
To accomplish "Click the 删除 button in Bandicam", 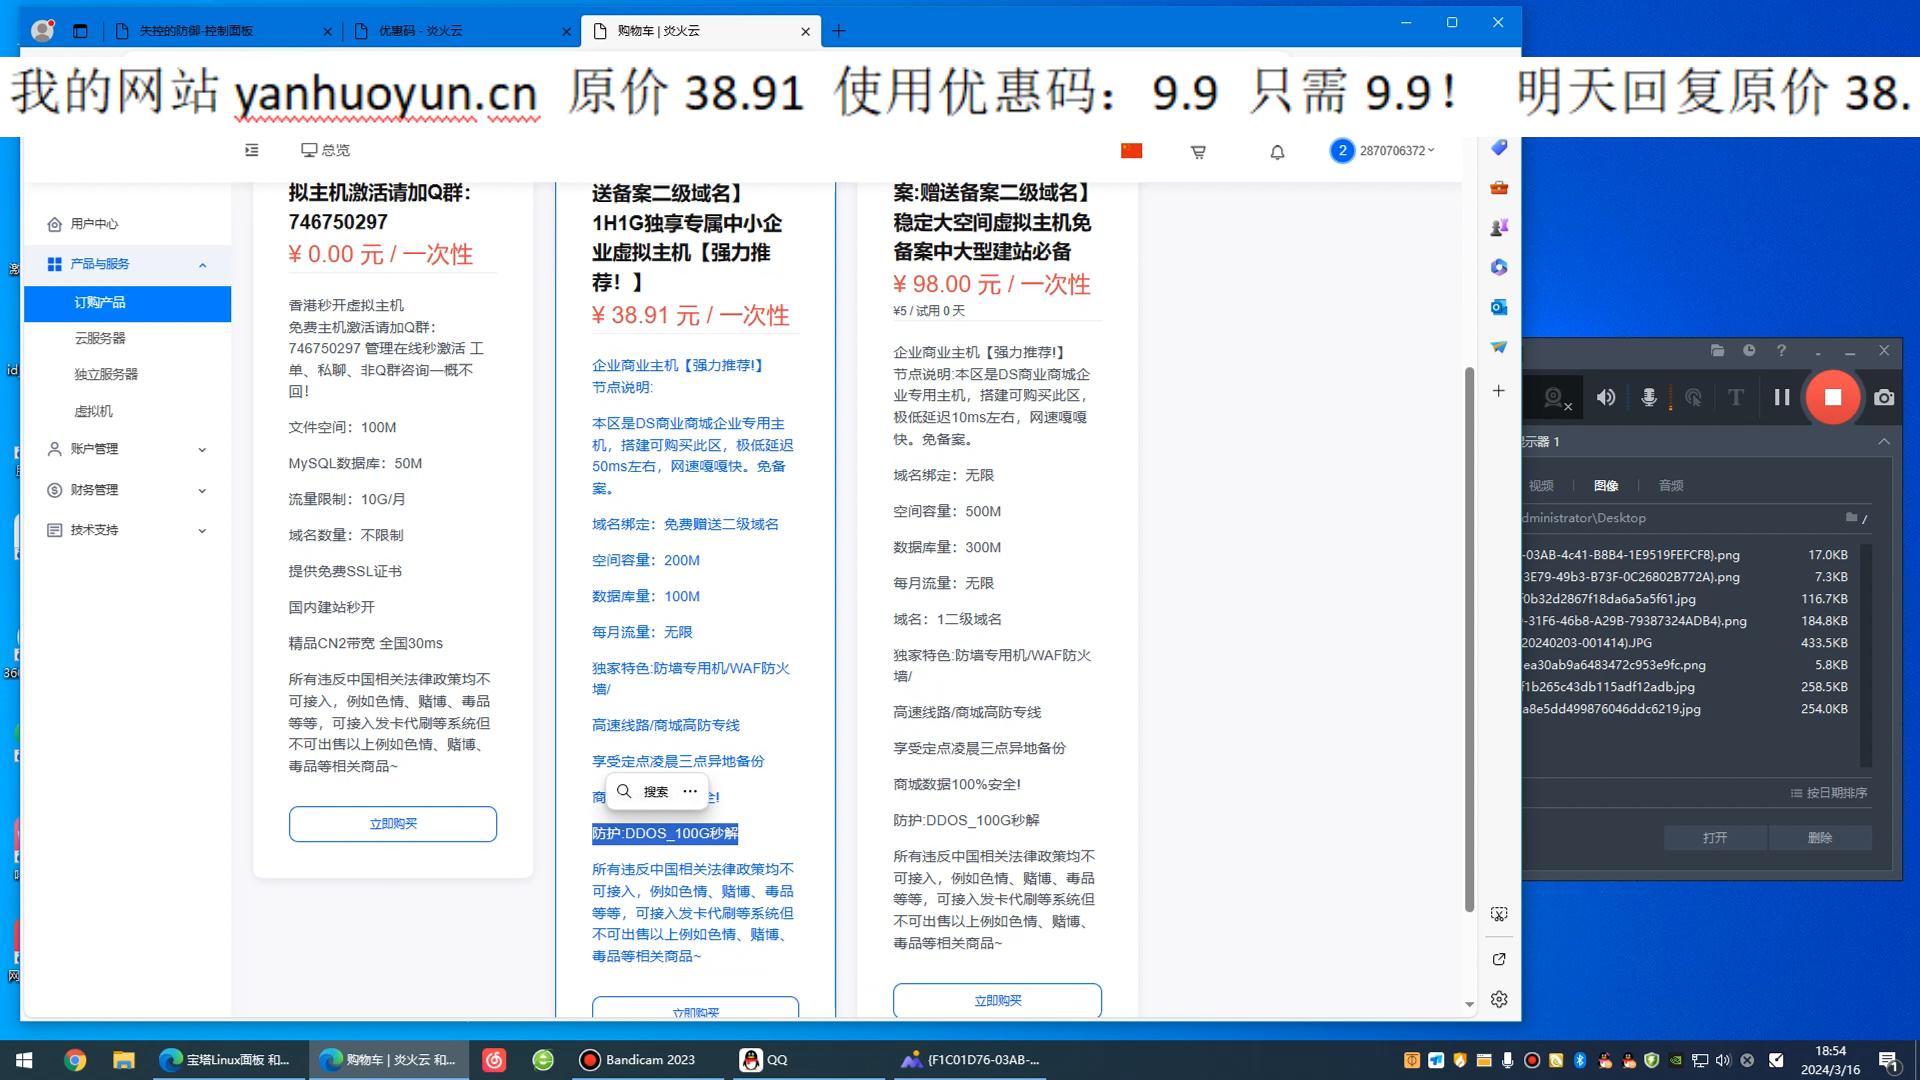I will [x=1820, y=838].
